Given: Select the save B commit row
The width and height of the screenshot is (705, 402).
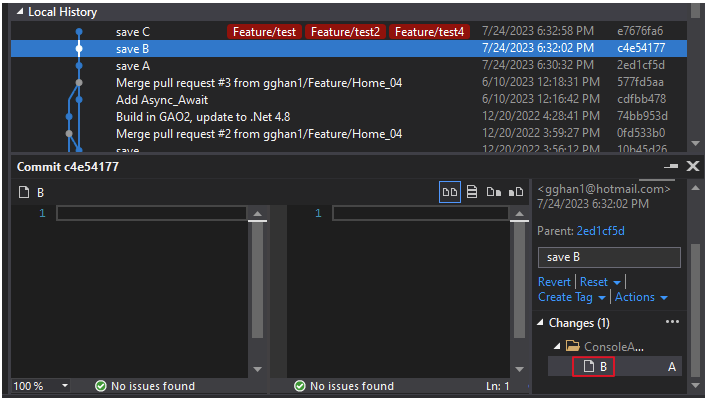Looking at the screenshot, I should point(349,48).
